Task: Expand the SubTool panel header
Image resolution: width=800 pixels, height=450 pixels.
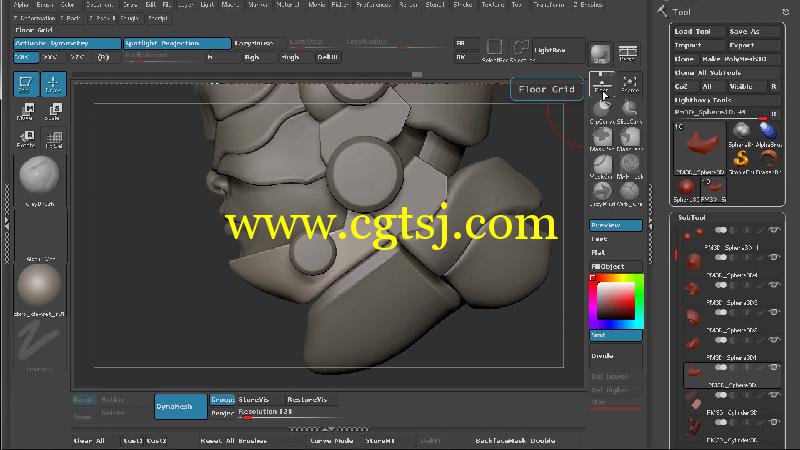Action: tap(691, 218)
